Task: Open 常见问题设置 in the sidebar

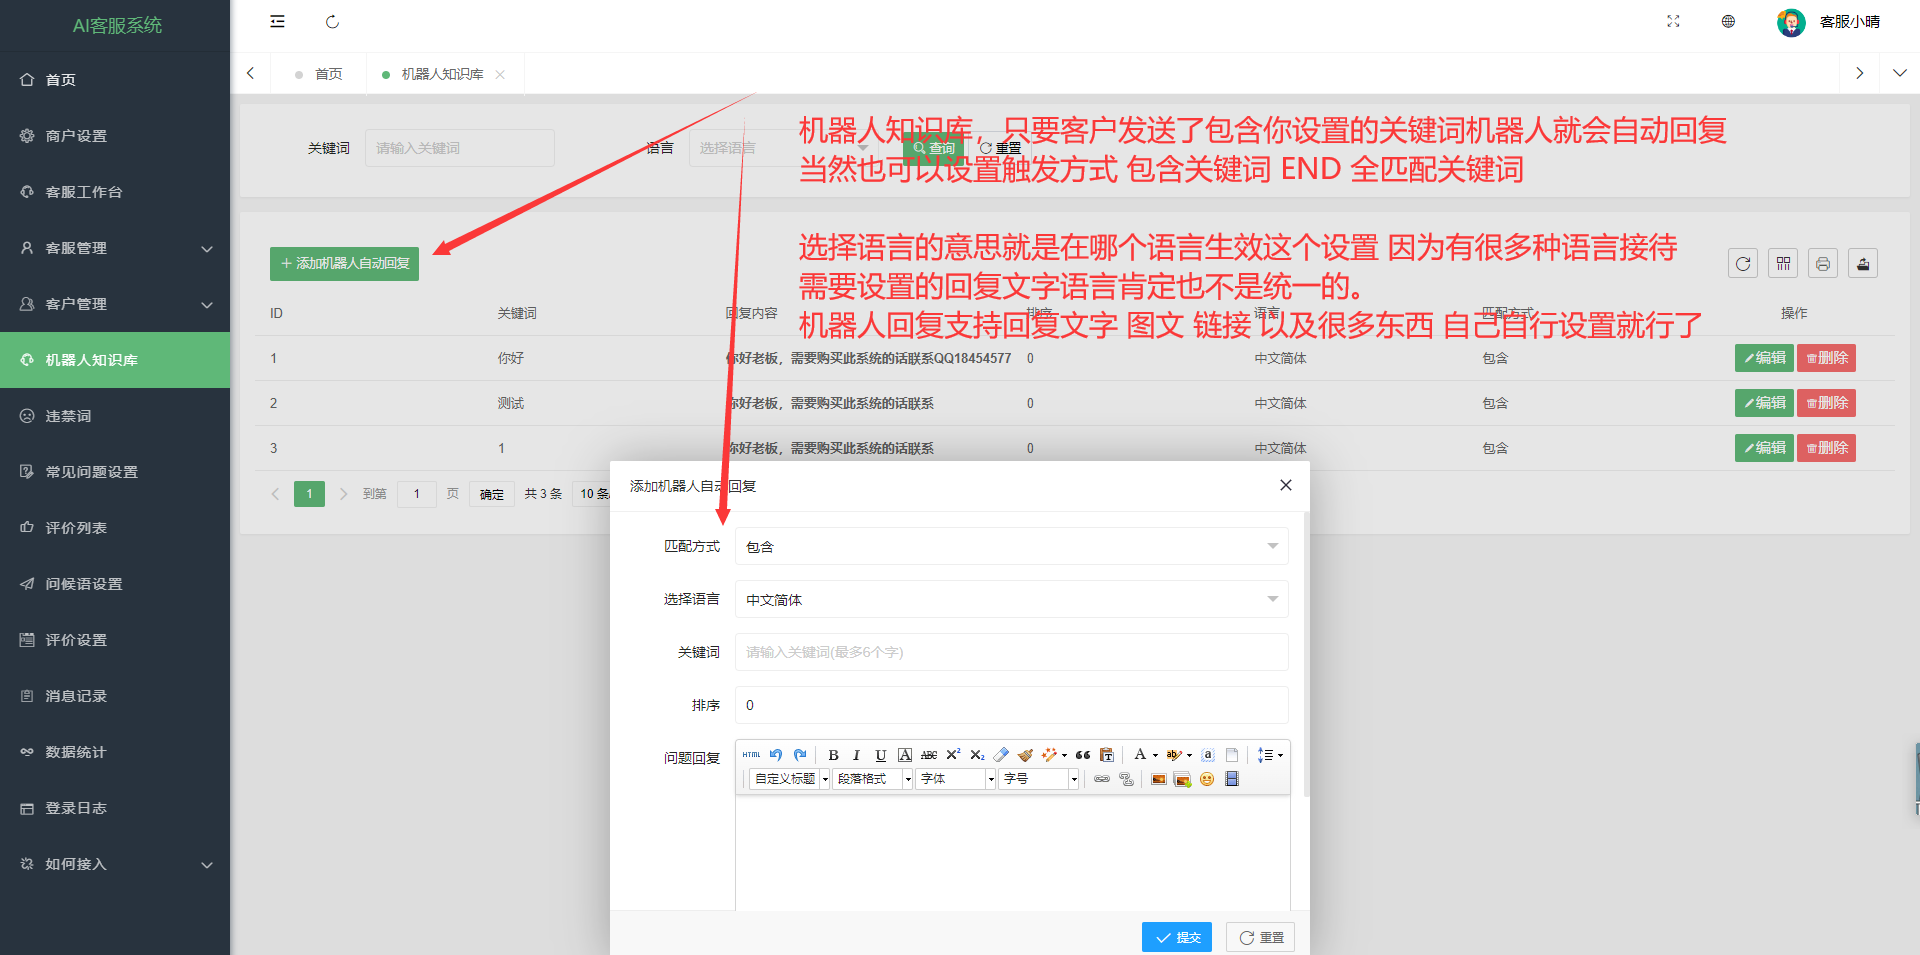Action: click(x=115, y=472)
